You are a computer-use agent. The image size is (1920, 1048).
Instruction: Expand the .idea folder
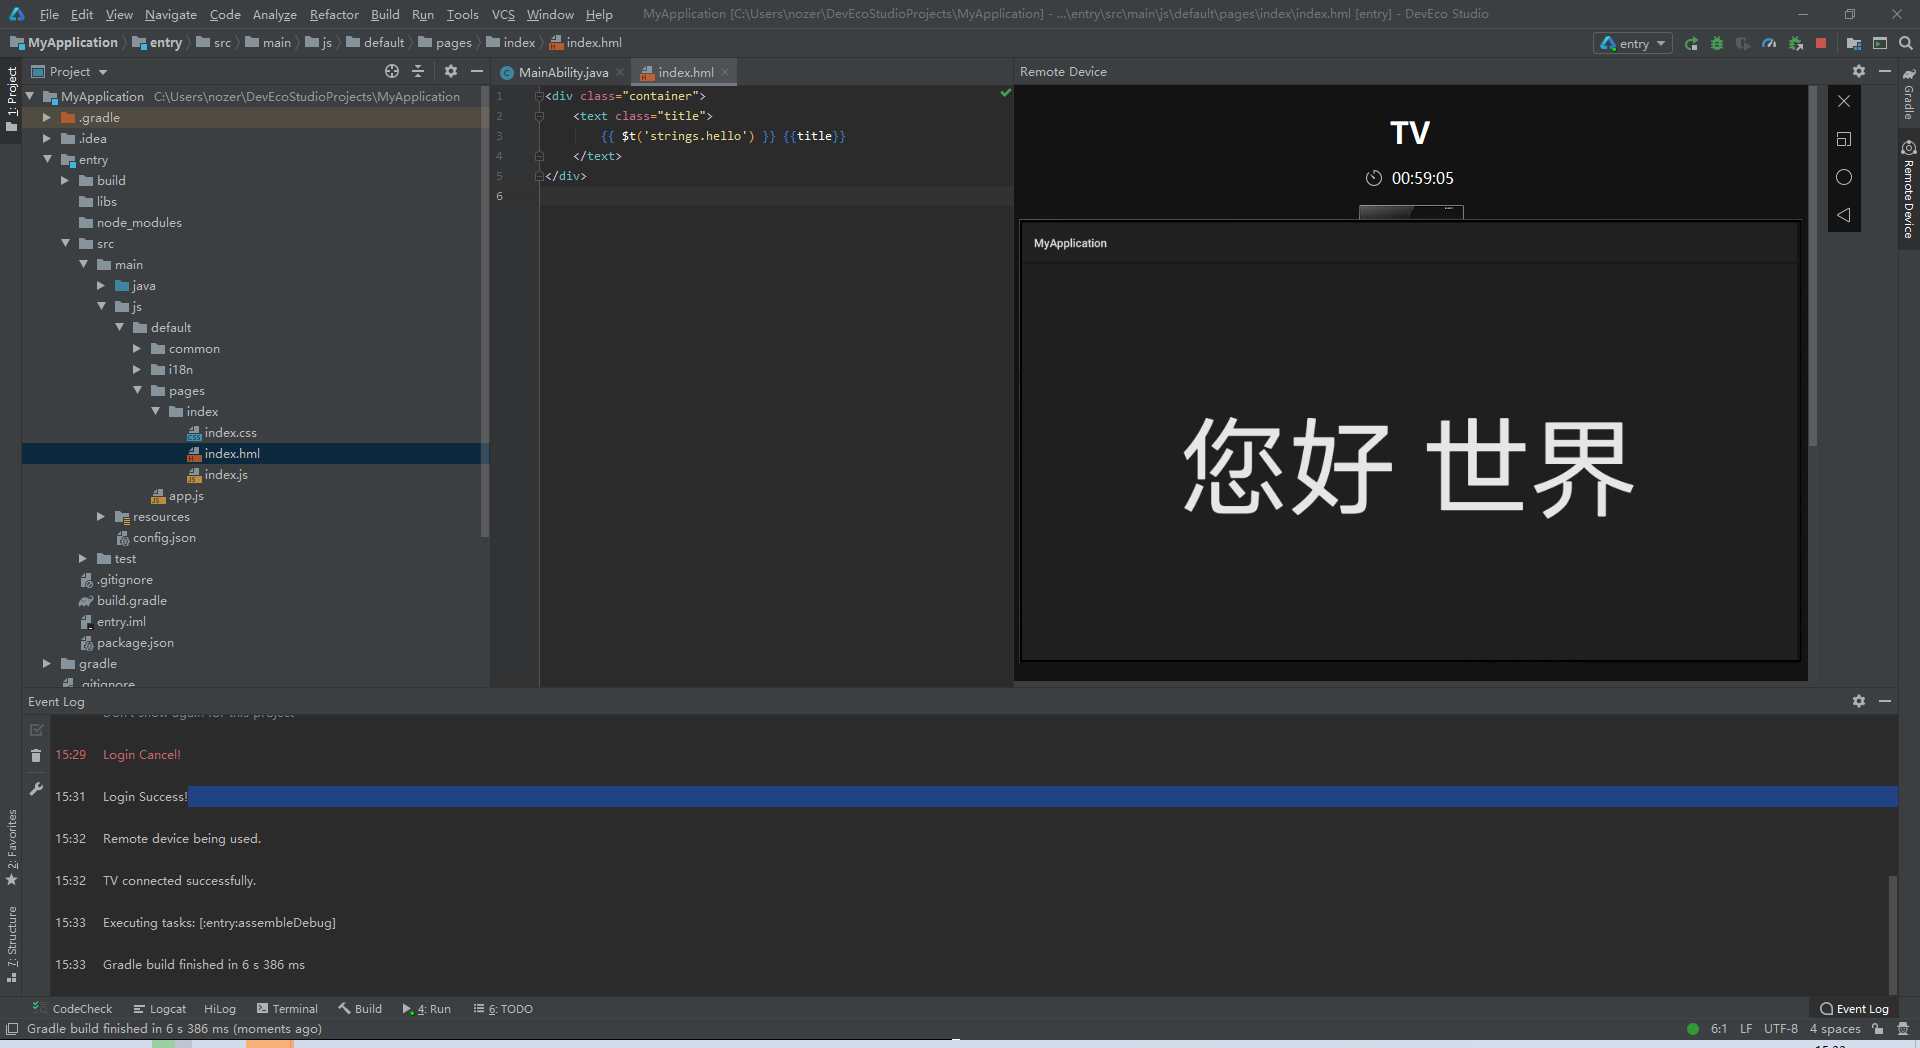47,138
